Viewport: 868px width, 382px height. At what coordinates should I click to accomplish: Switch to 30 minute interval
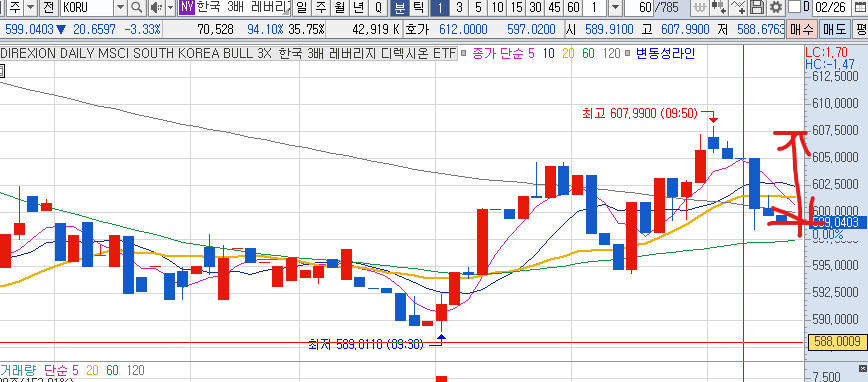(535, 8)
